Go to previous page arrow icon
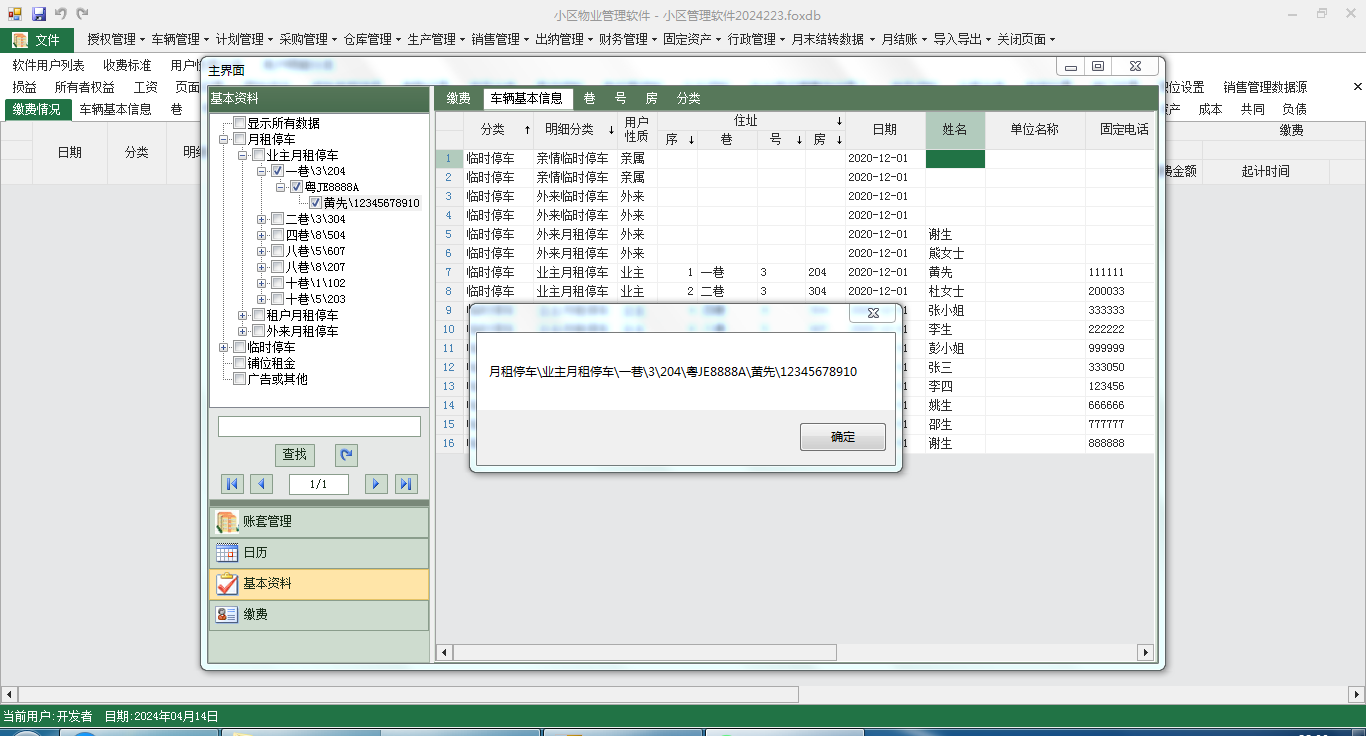Image resolution: width=1366 pixels, height=736 pixels. [261, 484]
